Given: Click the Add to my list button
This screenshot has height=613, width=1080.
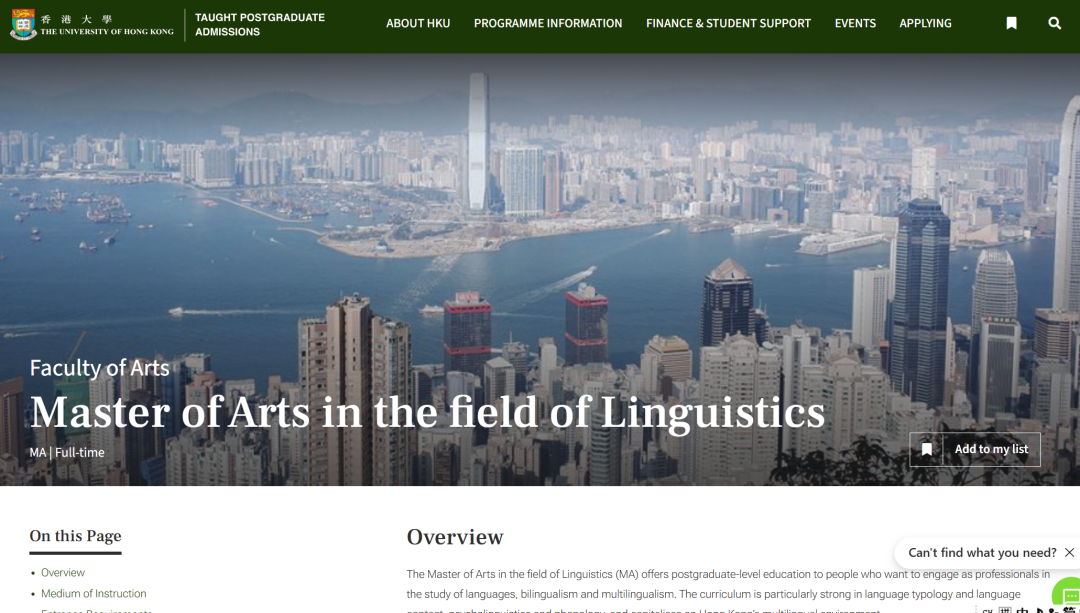Looking at the screenshot, I should coord(975,449).
